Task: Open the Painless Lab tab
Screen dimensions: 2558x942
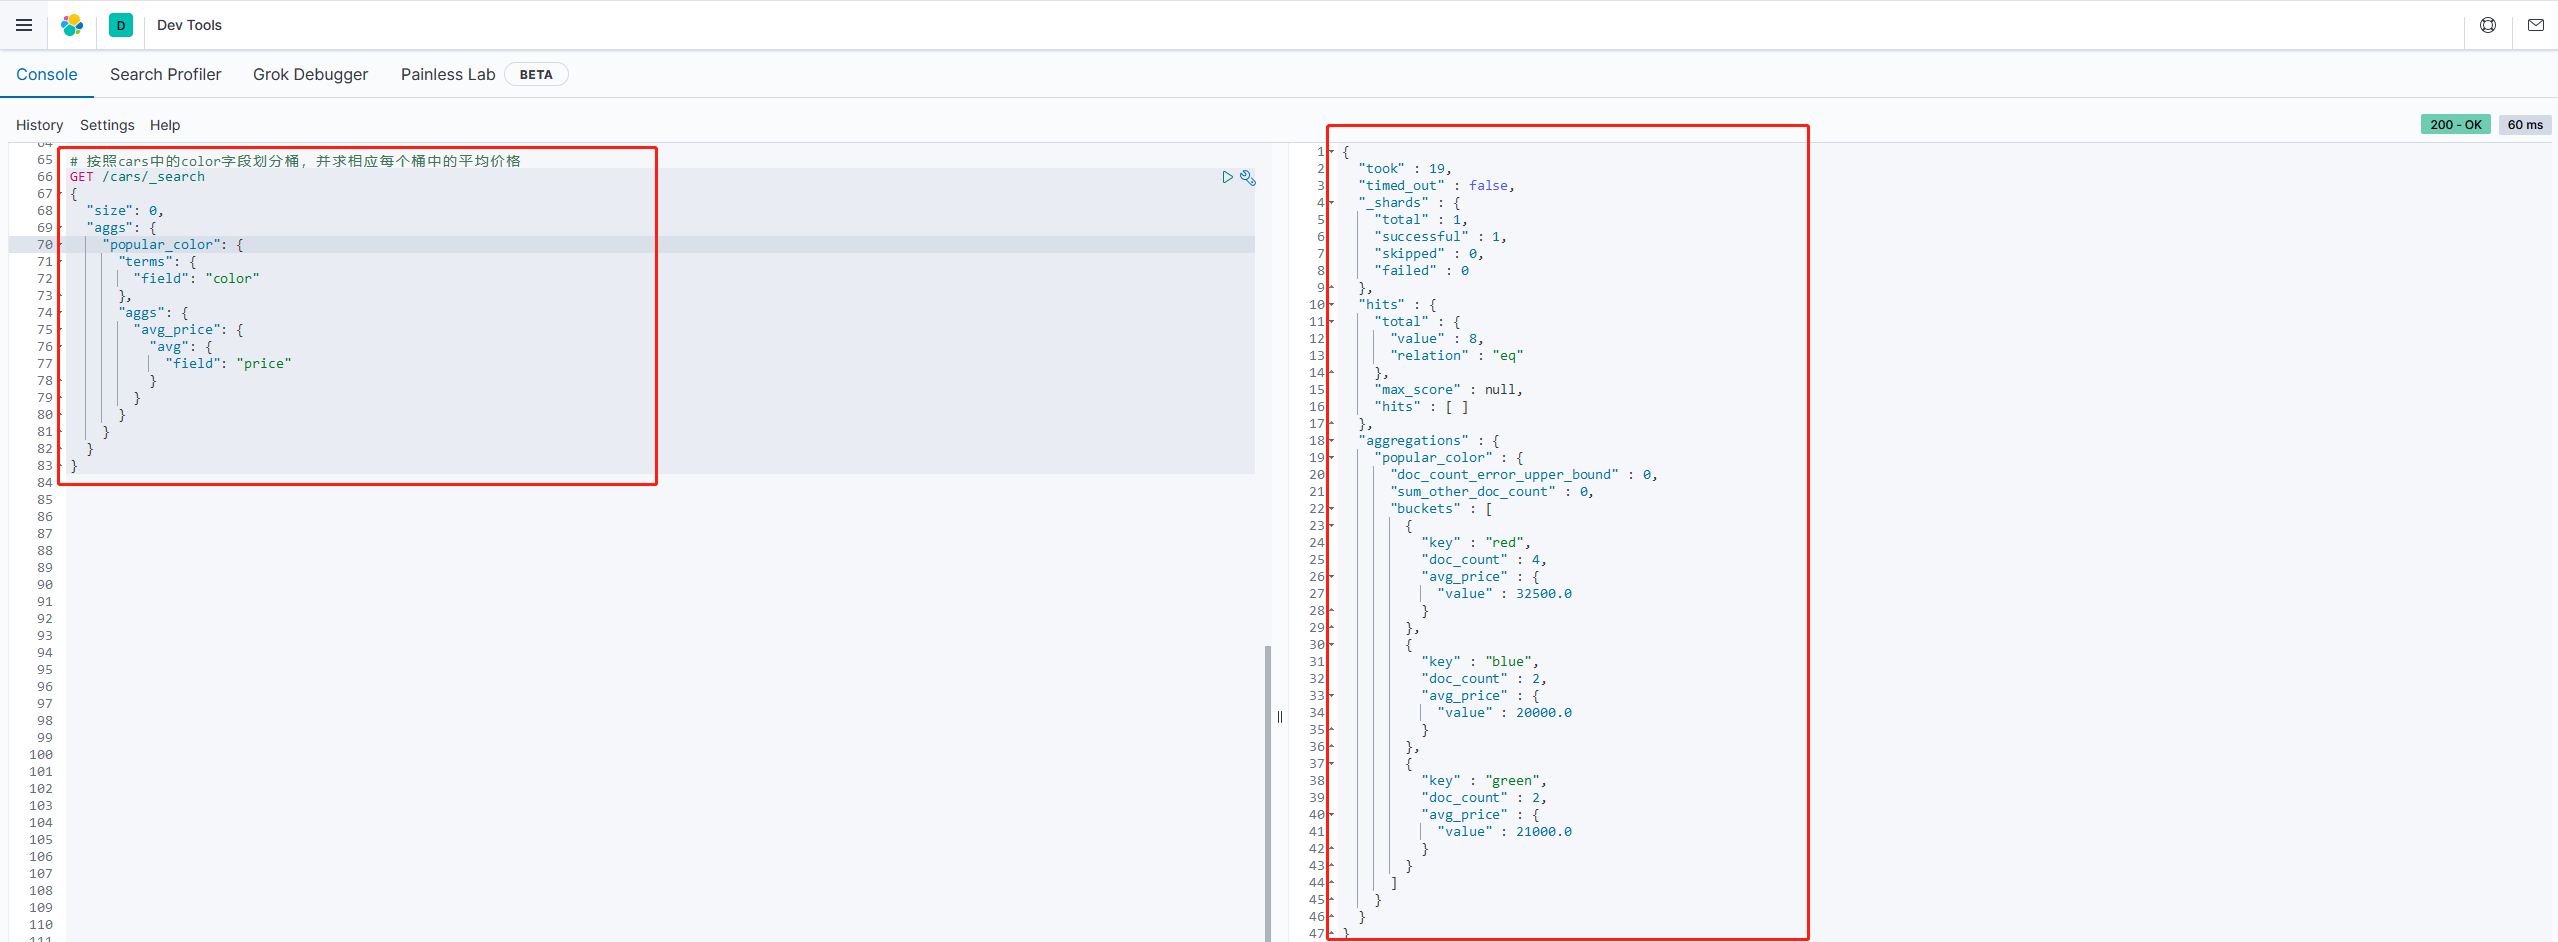Action: (448, 74)
